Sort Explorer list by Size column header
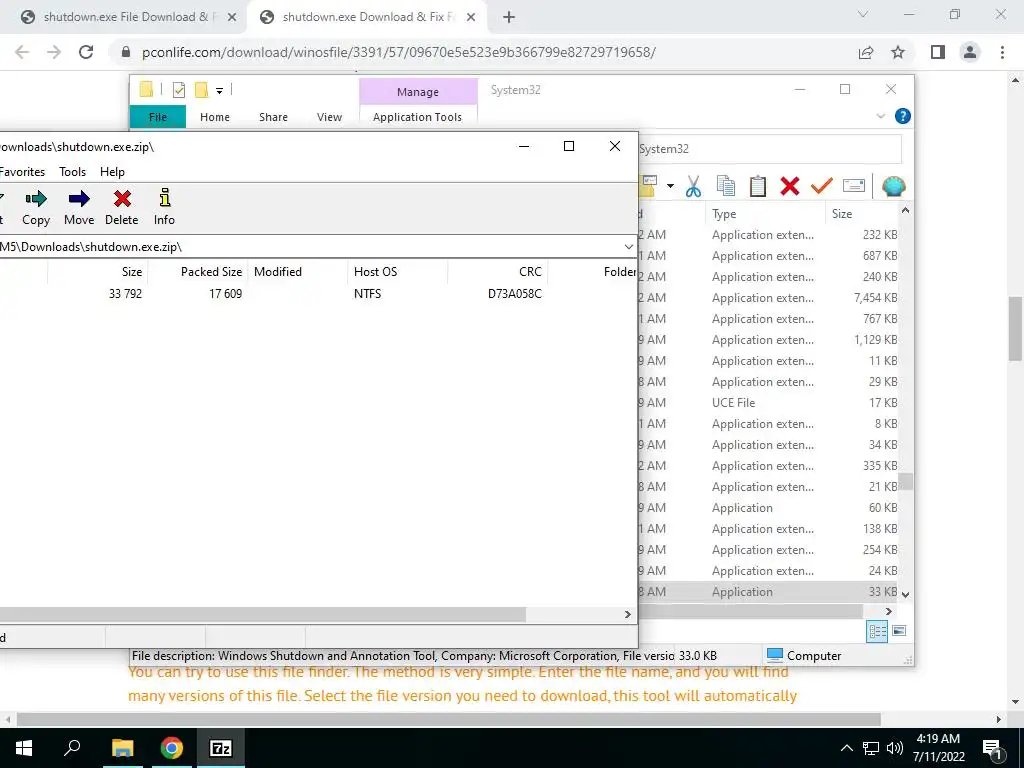Screen dimensions: 1024x768 click(x=861, y=214)
